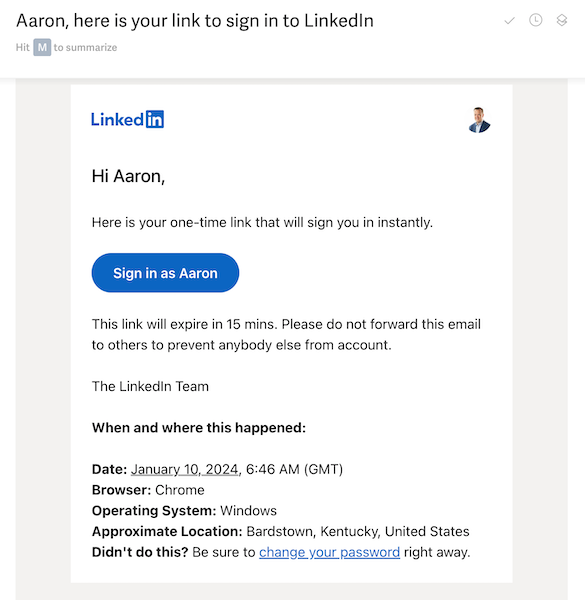Viewport: 585px width, 600px height.
Task: Open Aaron's profile photo avatar
Action: 479,120
